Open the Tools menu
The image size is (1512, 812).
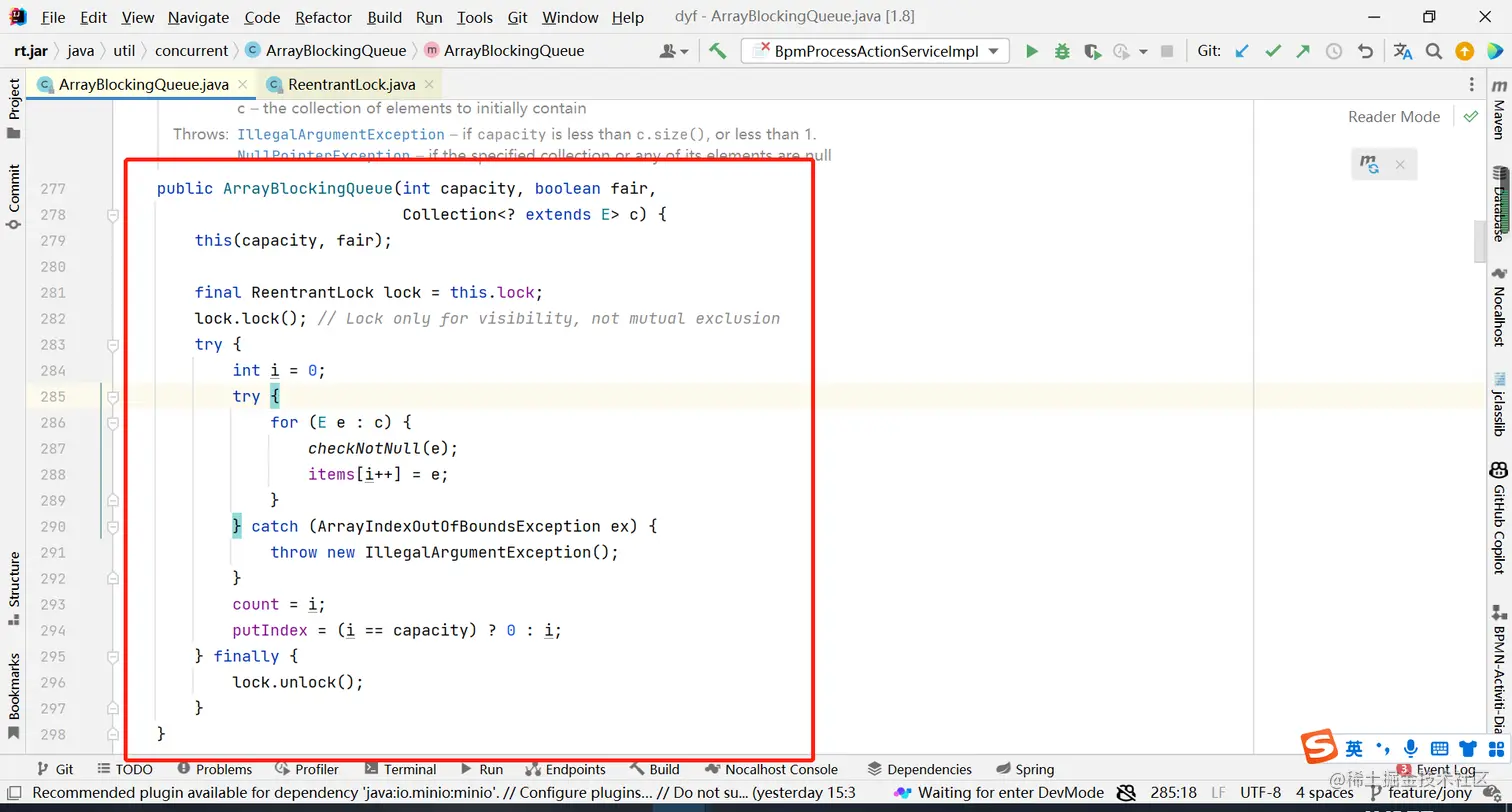pyautogui.click(x=475, y=17)
